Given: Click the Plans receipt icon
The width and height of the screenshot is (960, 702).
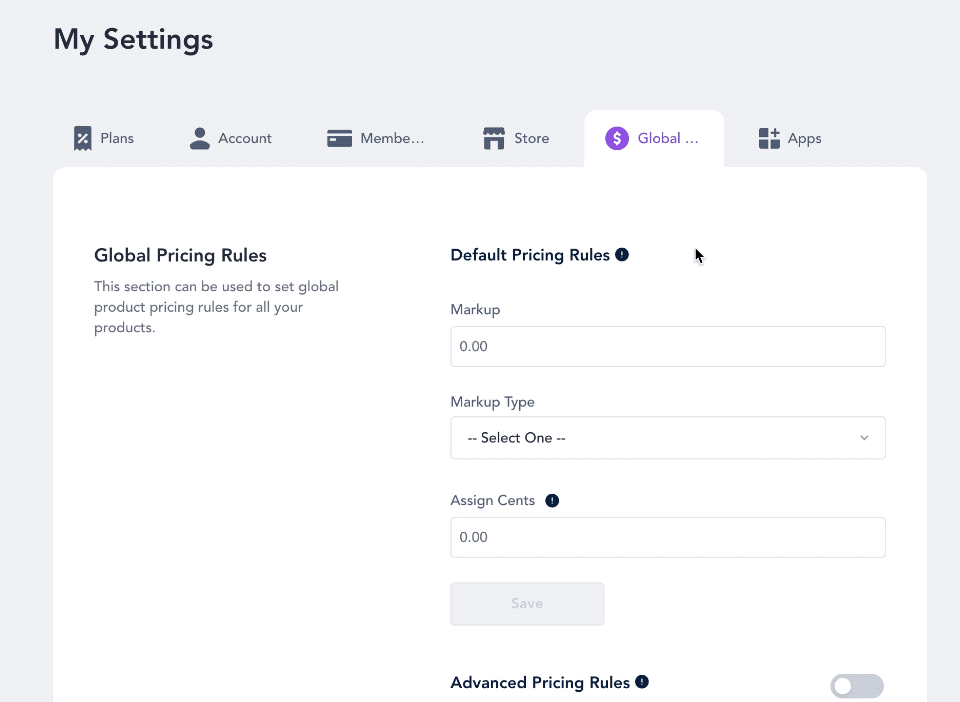Looking at the screenshot, I should [83, 138].
